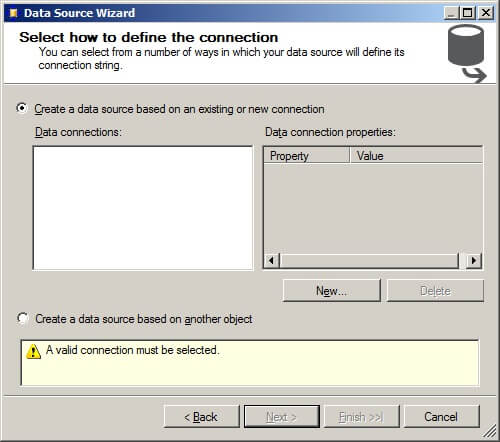Click the database cylinder icon in header
500x442 pixels.
pyautogui.click(x=467, y=53)
